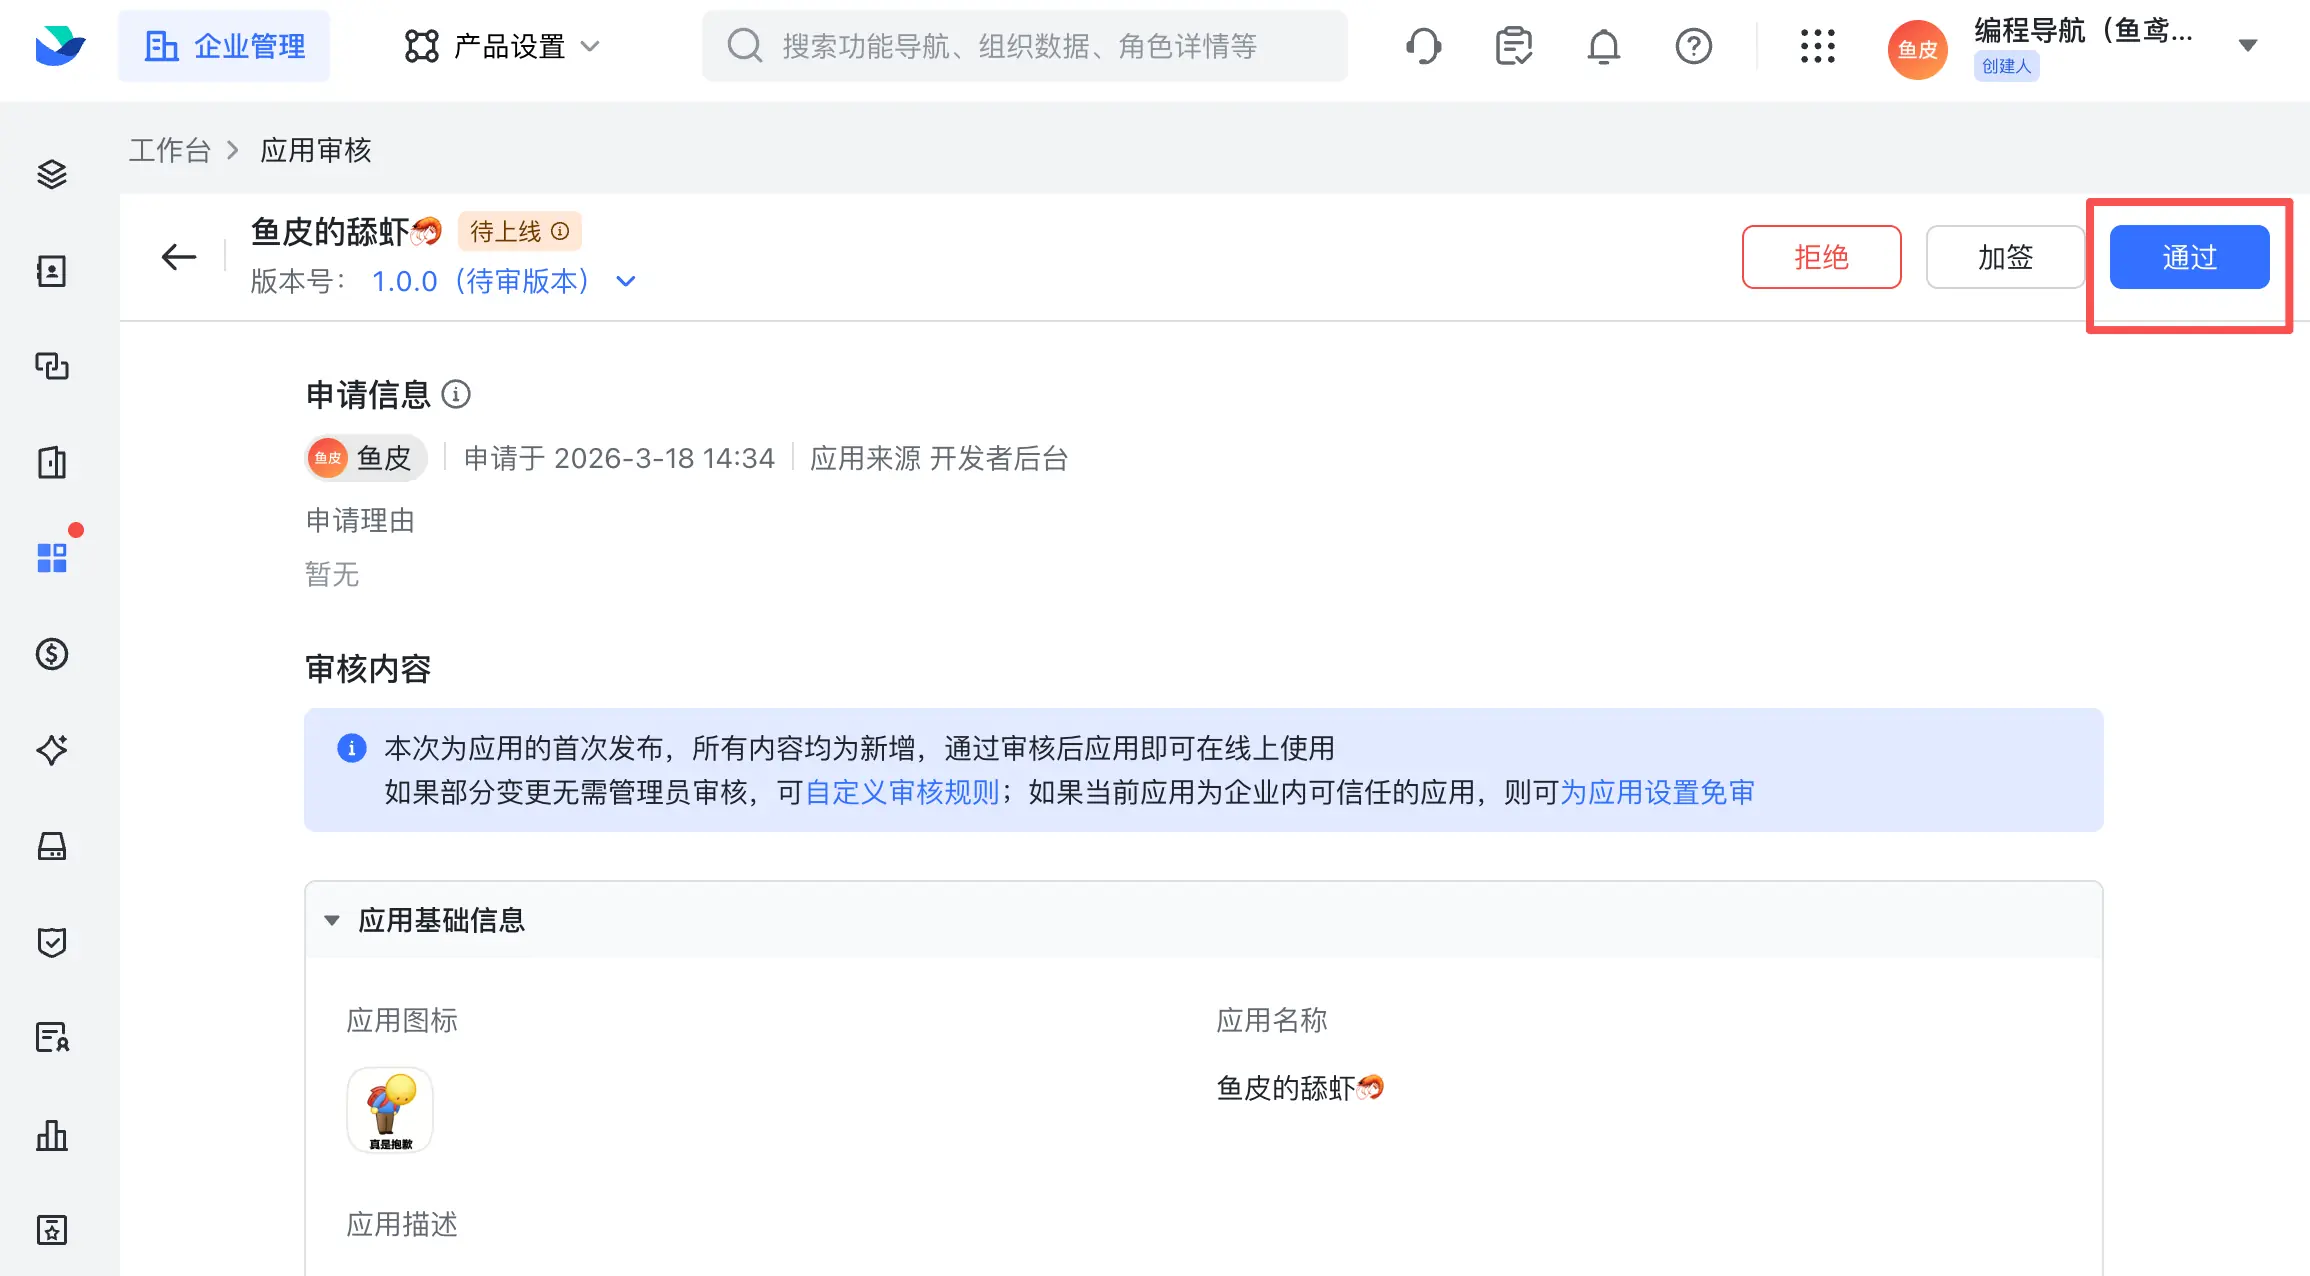This screenshot has width=2310, height=1276.
Task: Click the help question mark icon
Action: [x=1693, y=46]
